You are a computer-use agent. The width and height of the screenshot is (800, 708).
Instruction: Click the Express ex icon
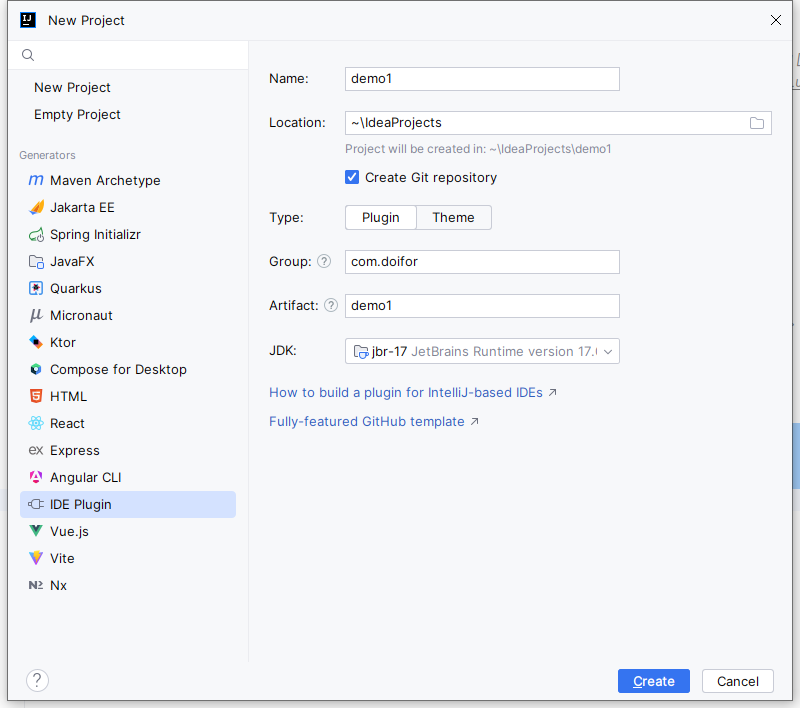(36, 450)
